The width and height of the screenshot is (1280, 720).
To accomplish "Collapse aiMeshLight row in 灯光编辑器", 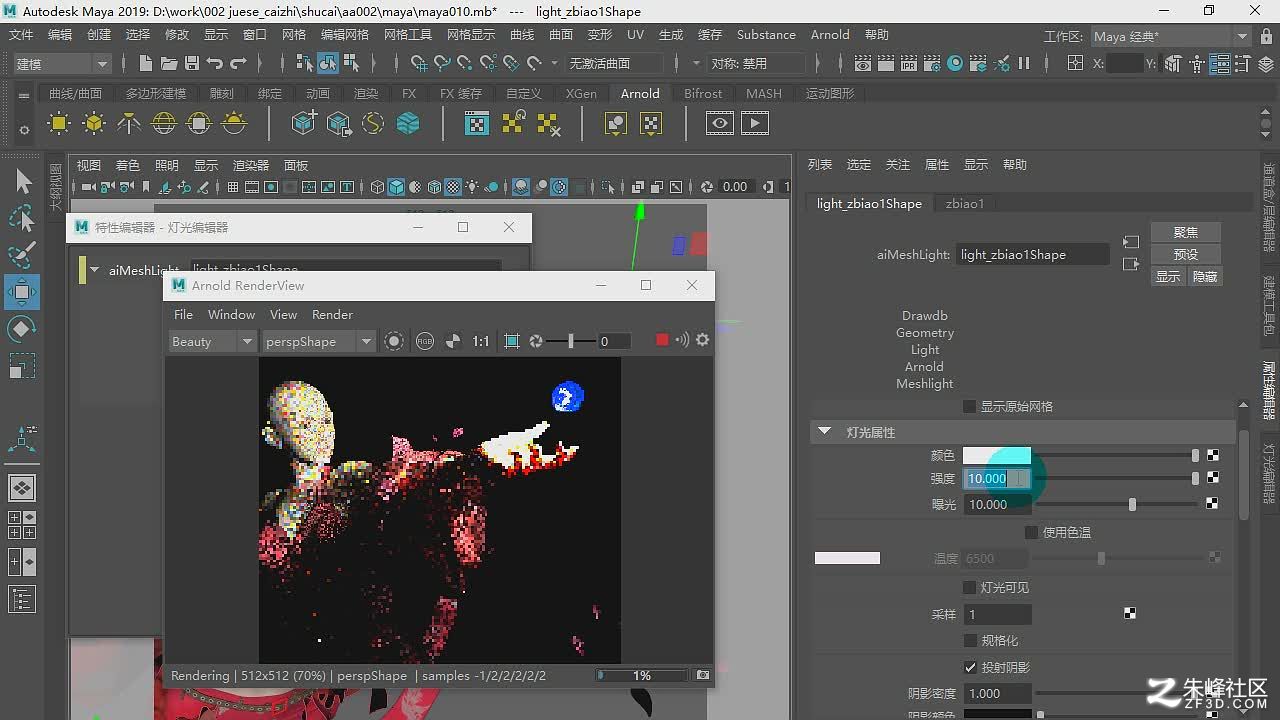I will tap(95, 270).
